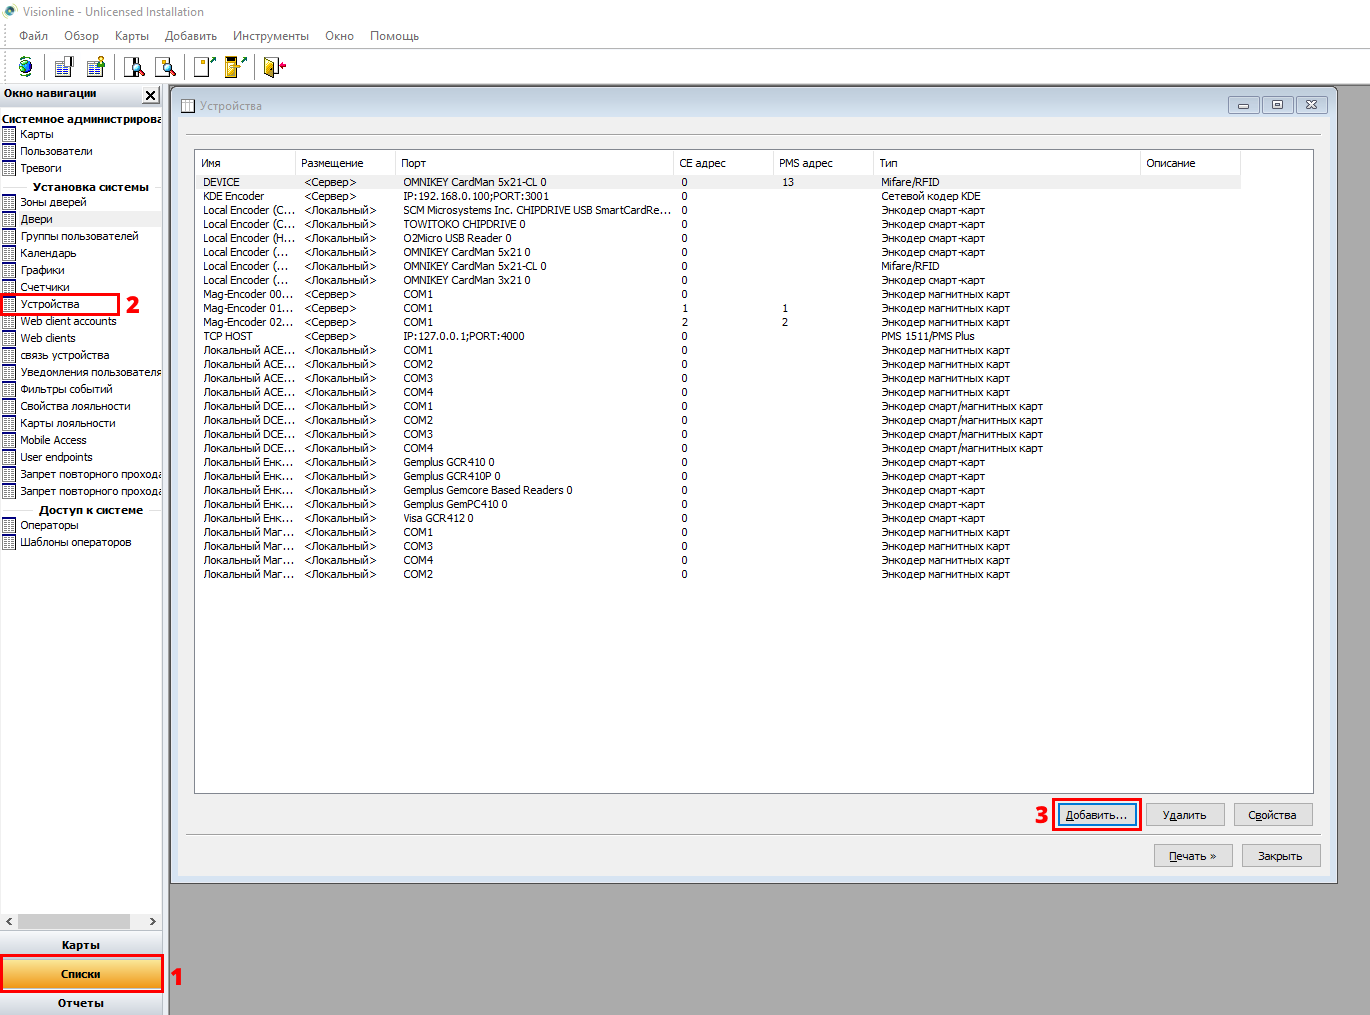The image size is (1370, 1015).
Task: Select Операторы in navigation list
Action: tap(49, 525)
